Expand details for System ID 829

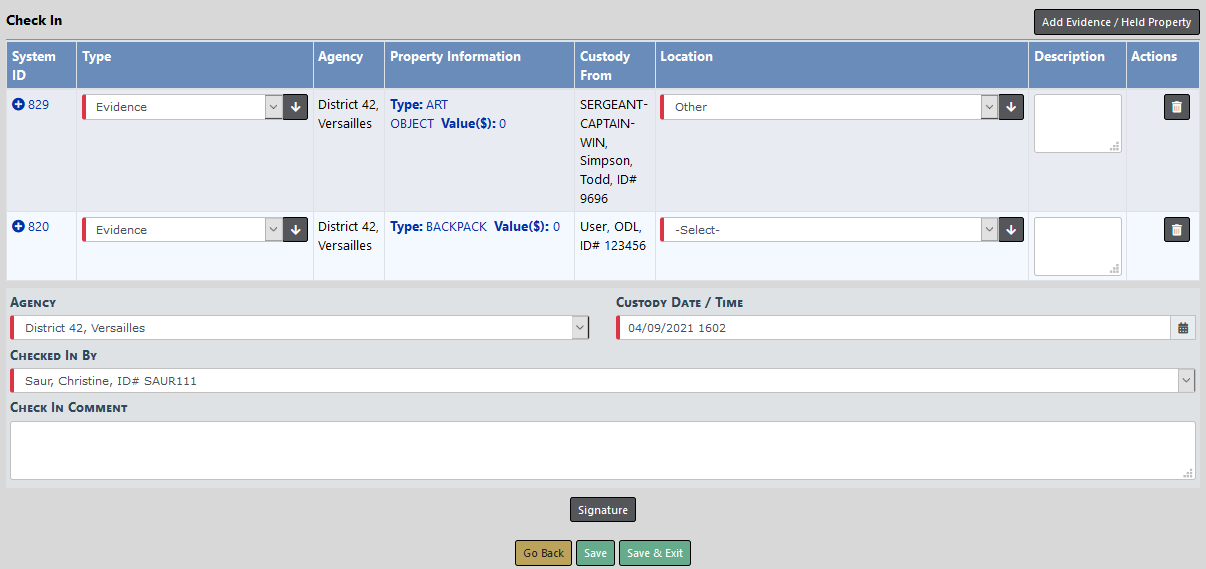tap(18, 104)
